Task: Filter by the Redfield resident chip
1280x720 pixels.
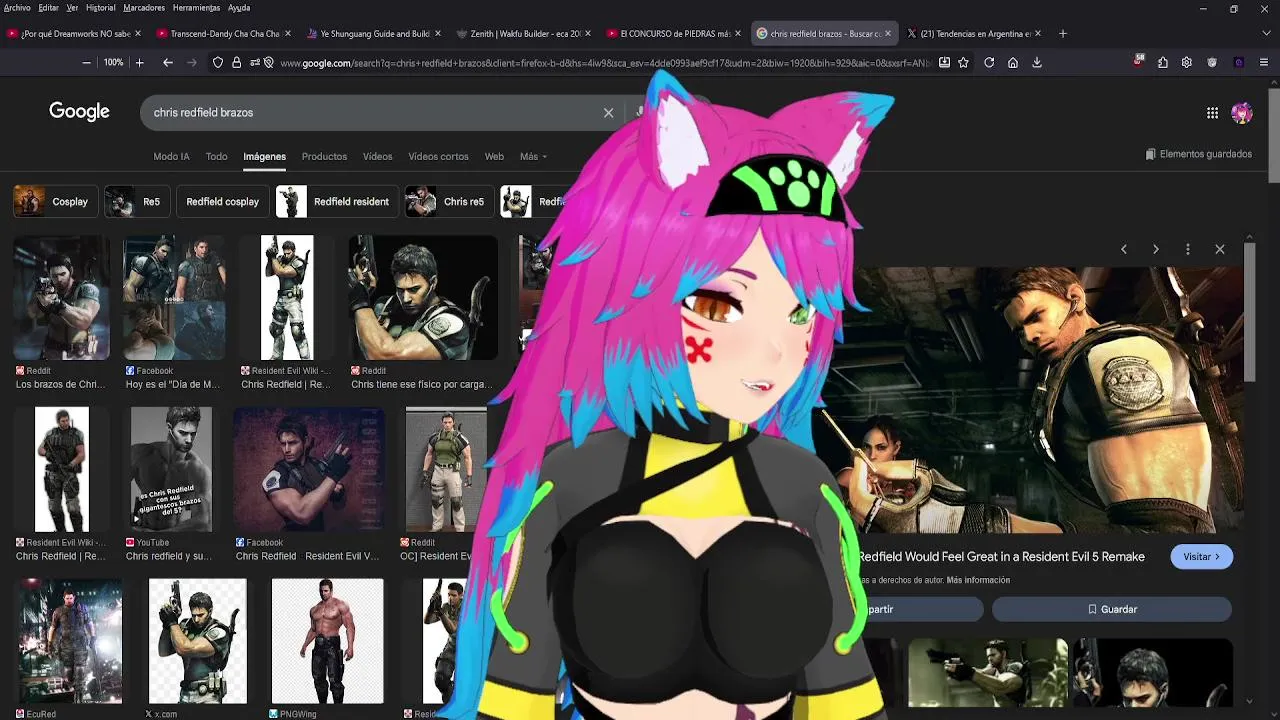Action: (336, 201)
